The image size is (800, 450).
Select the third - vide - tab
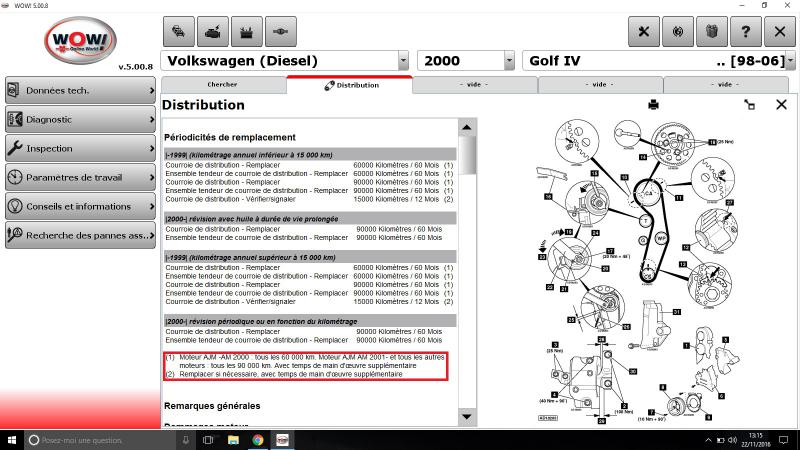(725, 85)
